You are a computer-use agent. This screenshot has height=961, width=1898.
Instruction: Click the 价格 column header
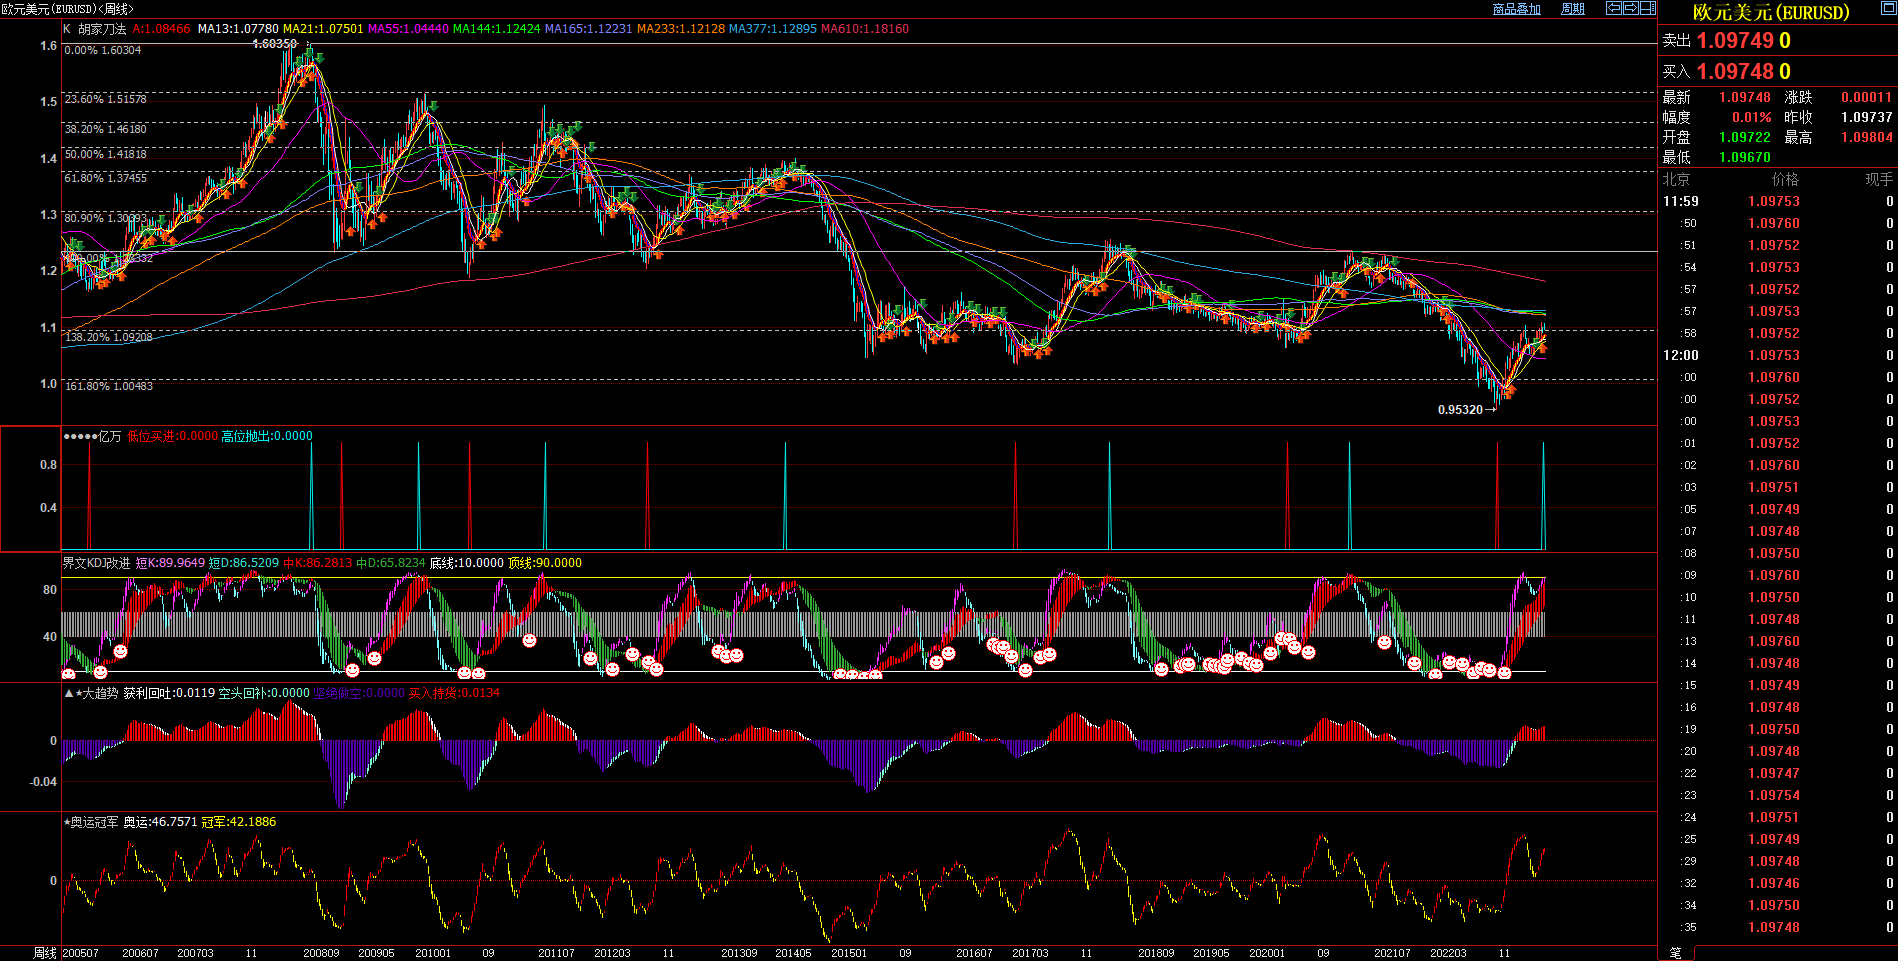click(x=1785, y=179)
